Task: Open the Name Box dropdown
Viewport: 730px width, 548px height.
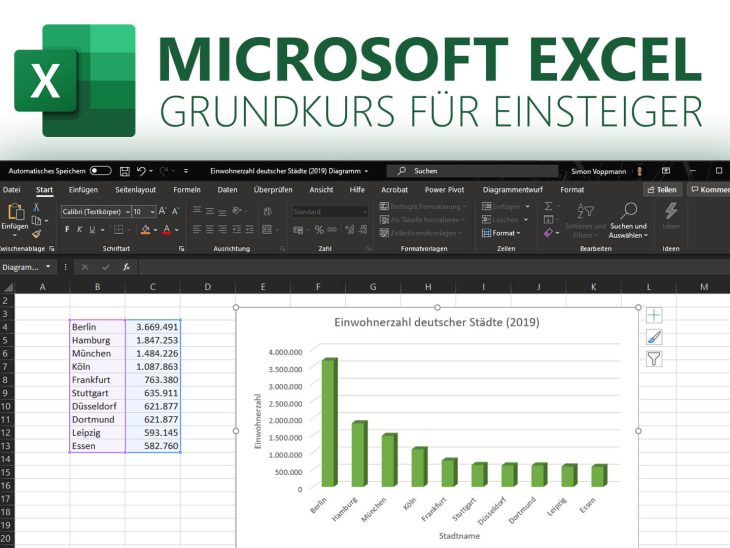Action: click(x=48, y=267)
